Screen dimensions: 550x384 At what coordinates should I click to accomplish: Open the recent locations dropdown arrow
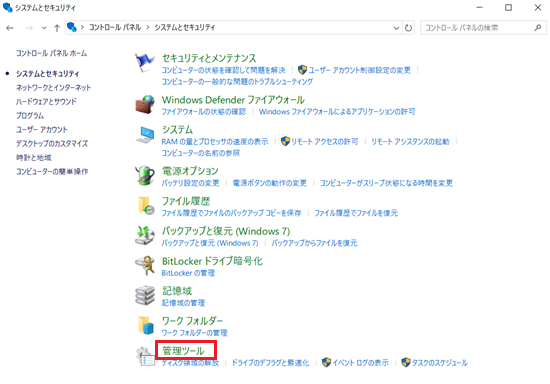(x=44, y=28)
